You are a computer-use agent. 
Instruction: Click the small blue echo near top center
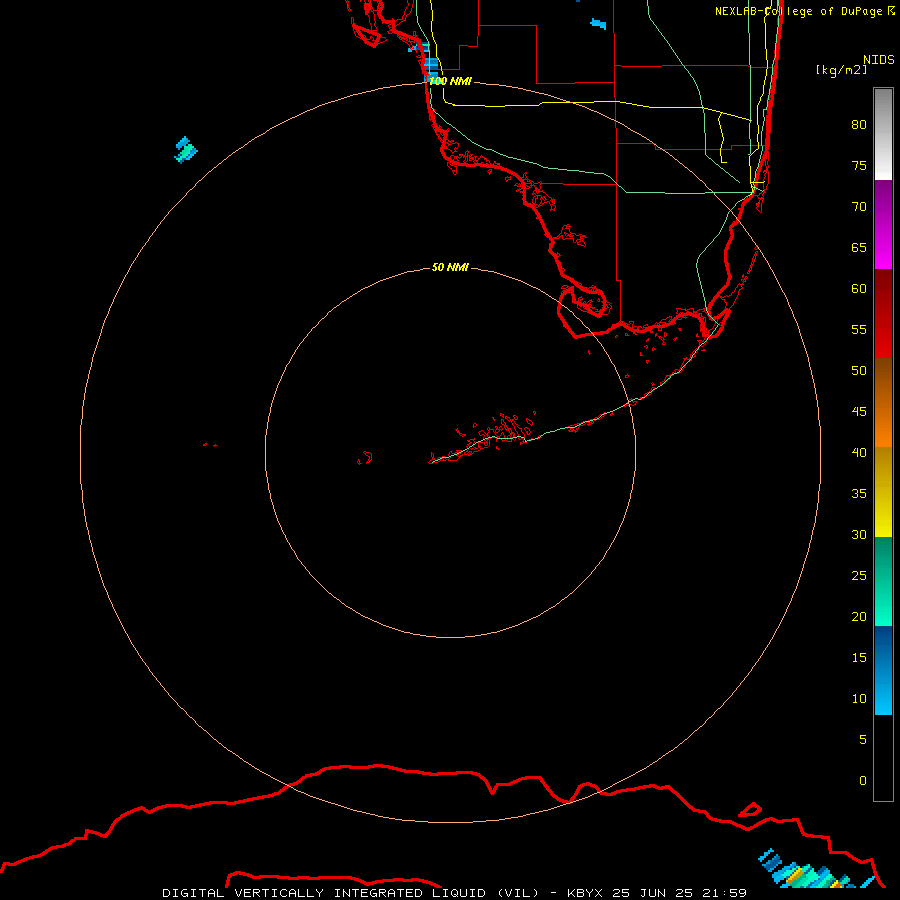coord(598,24)
